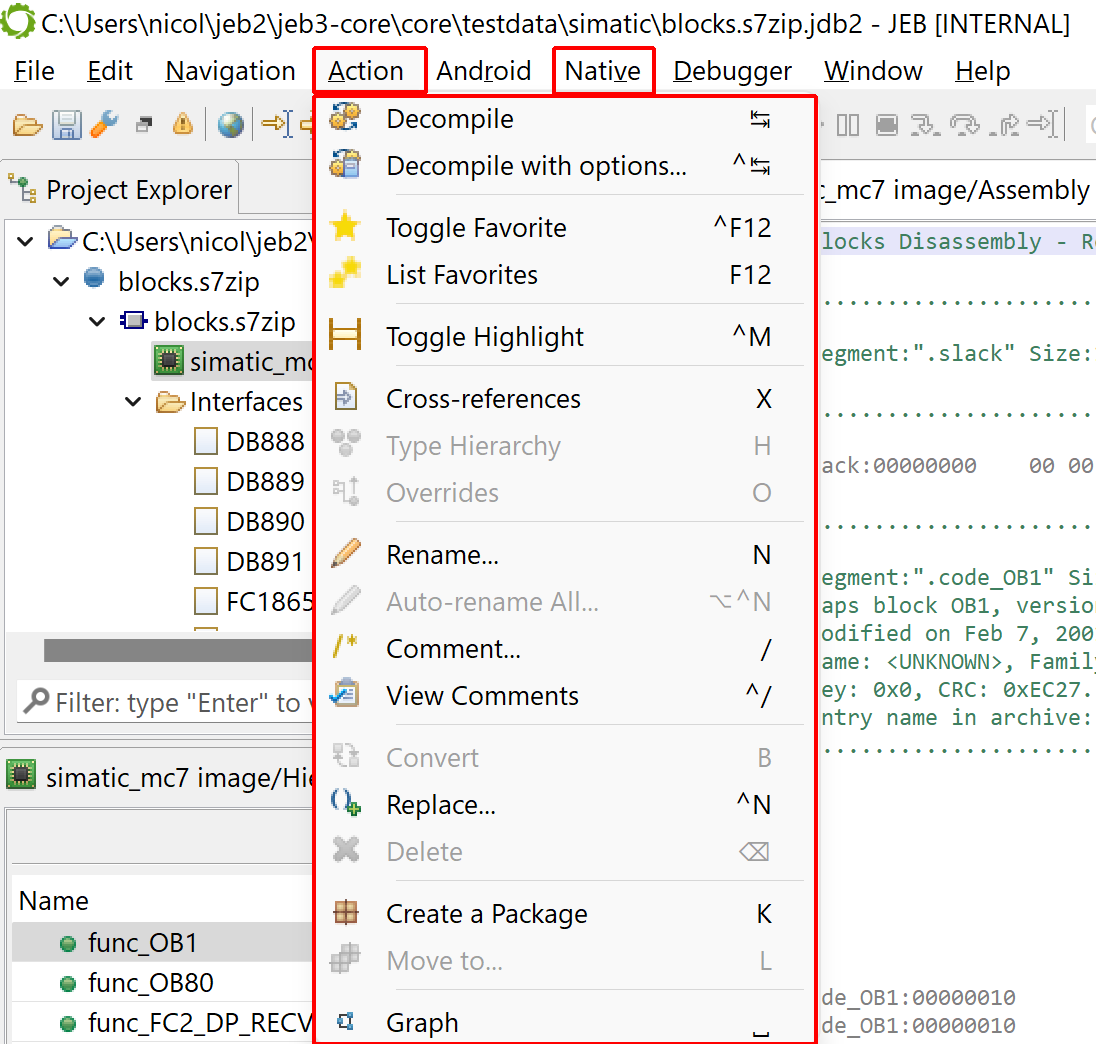Select the simatic_mc7 image unit in Project Explorer
This screenshot has width=1096, height=1044.
coord(233,361)
